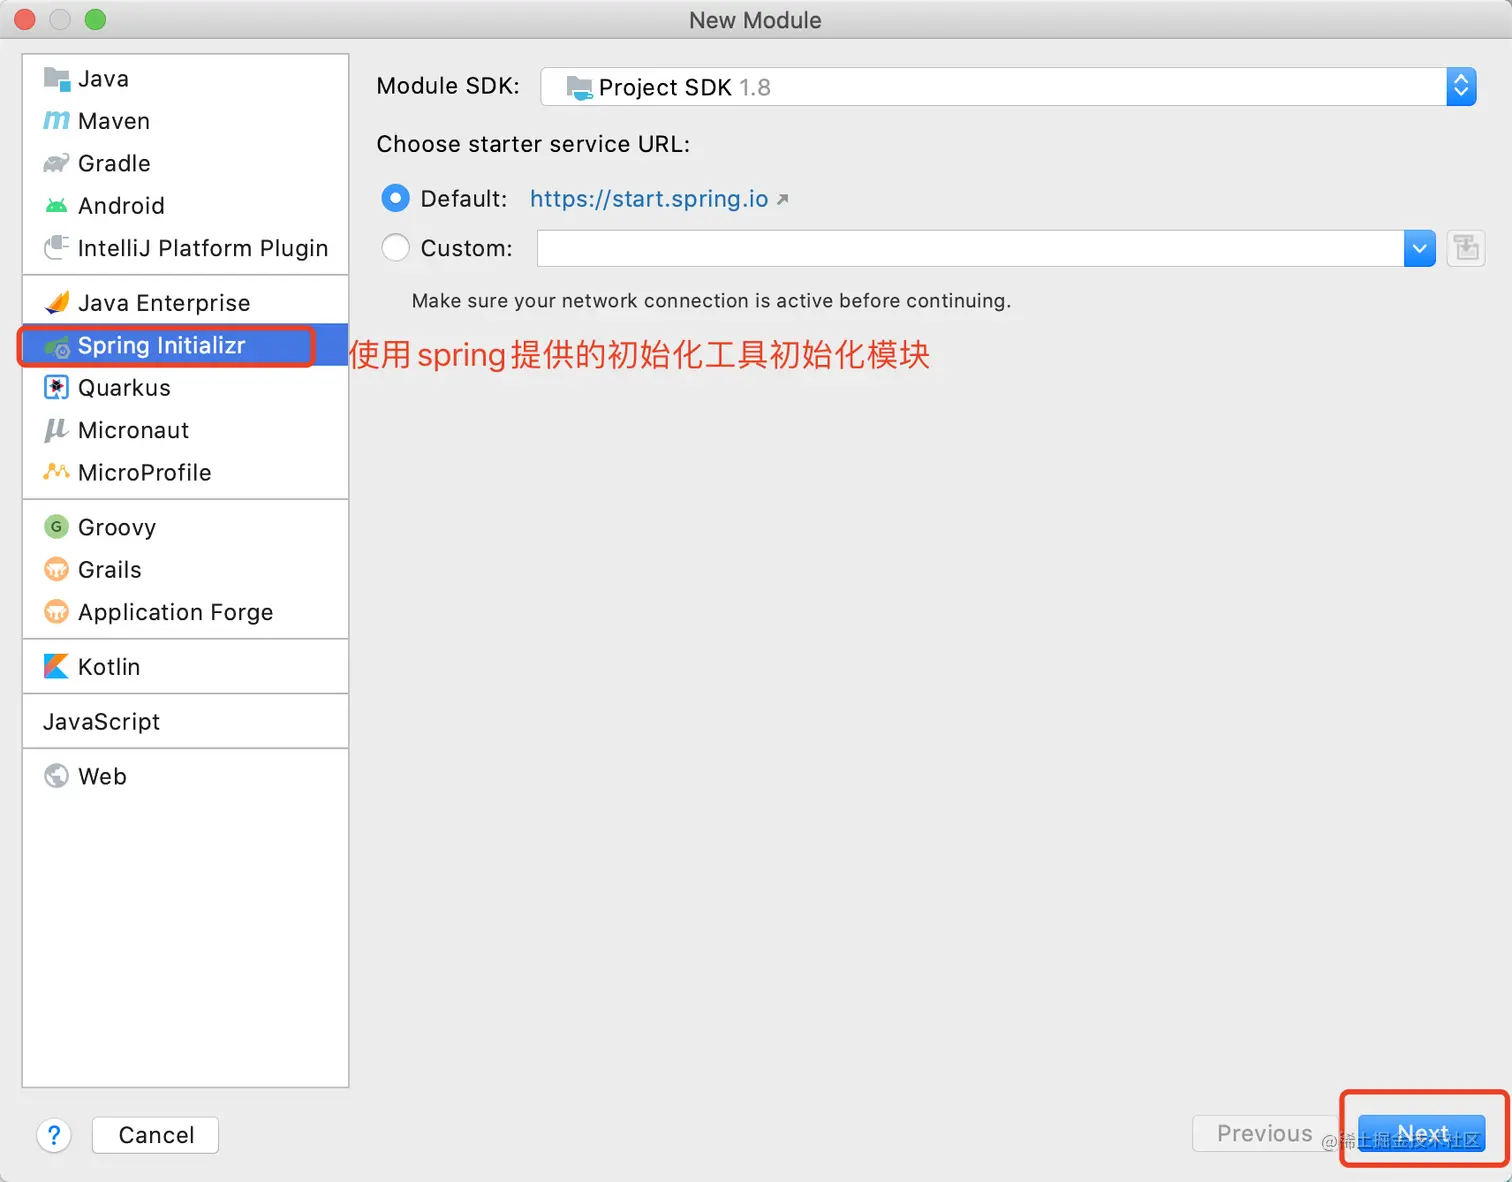The width and height of the screenshot is (1512, 1182).
Task: Click the Gradle elephant icon
Action: click(x=57, y=163)
